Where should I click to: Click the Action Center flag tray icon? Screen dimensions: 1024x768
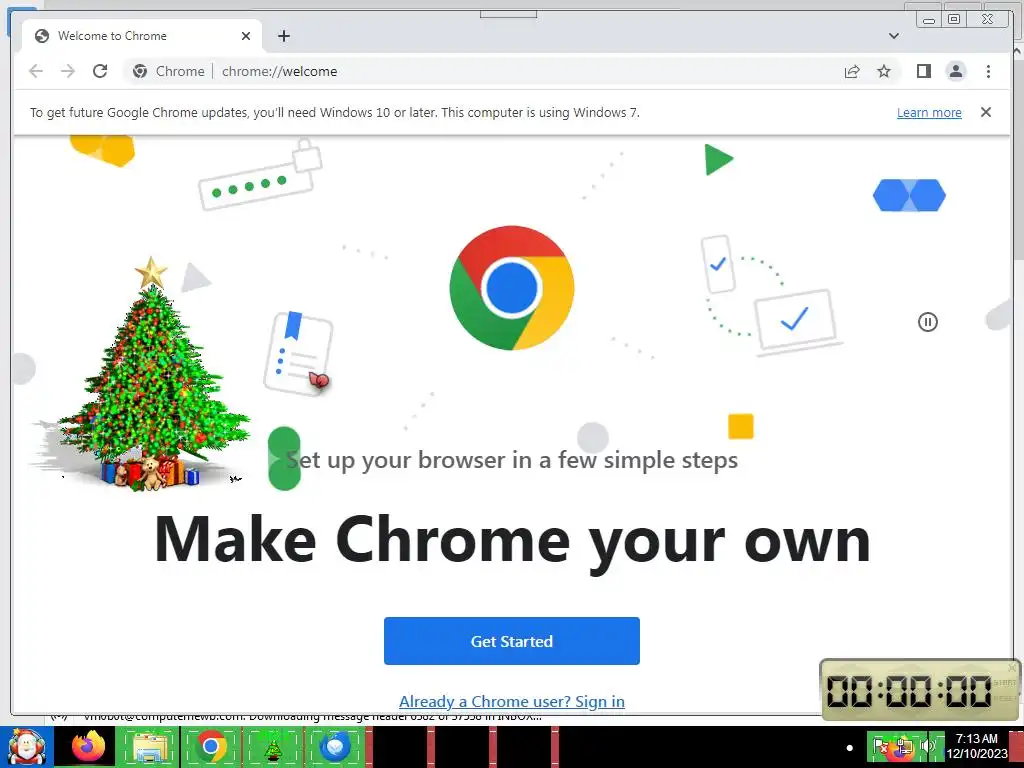coord(880,746)
